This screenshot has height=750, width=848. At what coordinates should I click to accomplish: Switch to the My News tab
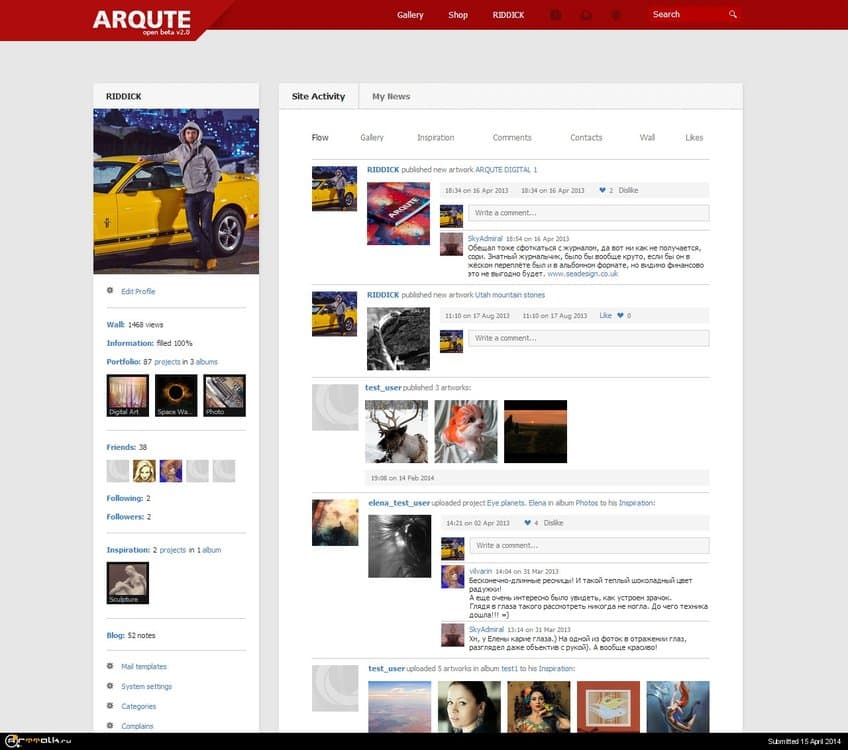(x=391, y=97)
